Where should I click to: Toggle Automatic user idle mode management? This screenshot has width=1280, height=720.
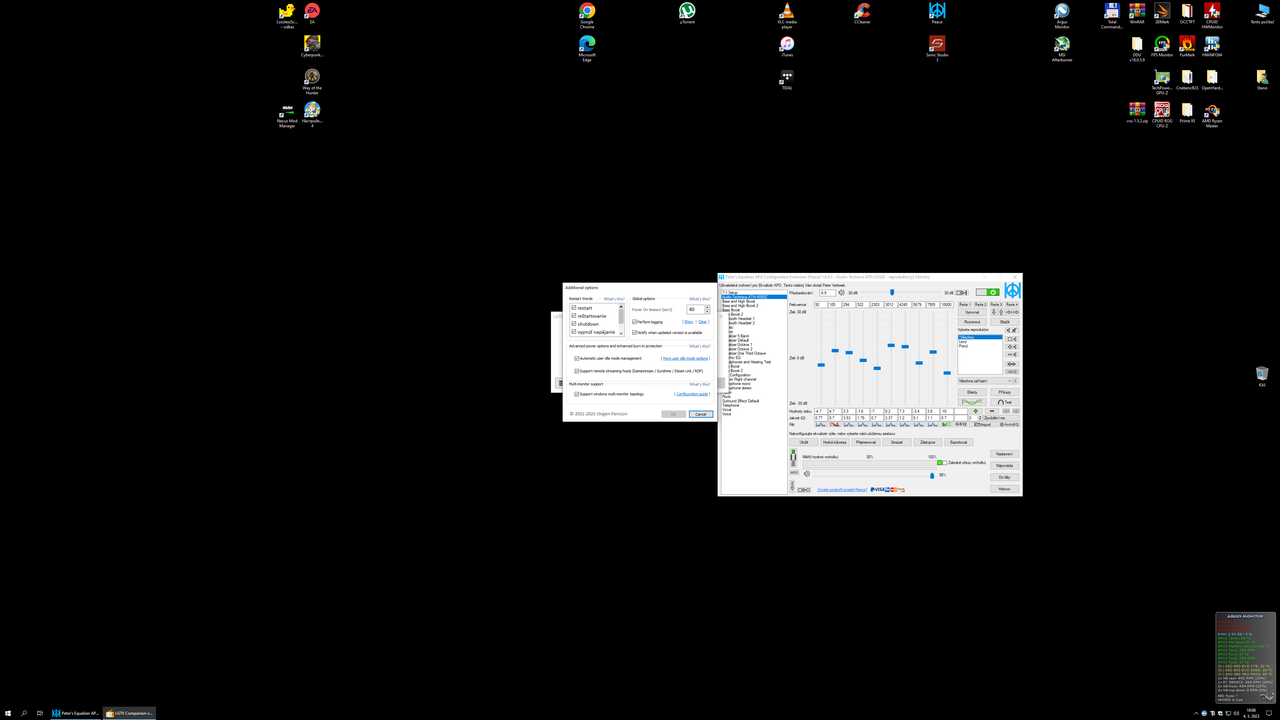coord(576,358)
